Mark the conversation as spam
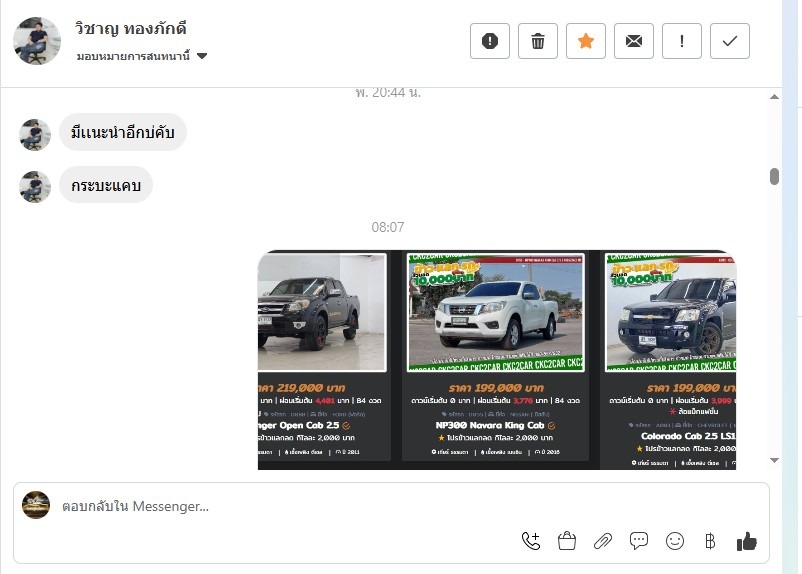802x574 pixels. [x=489, y=41]
